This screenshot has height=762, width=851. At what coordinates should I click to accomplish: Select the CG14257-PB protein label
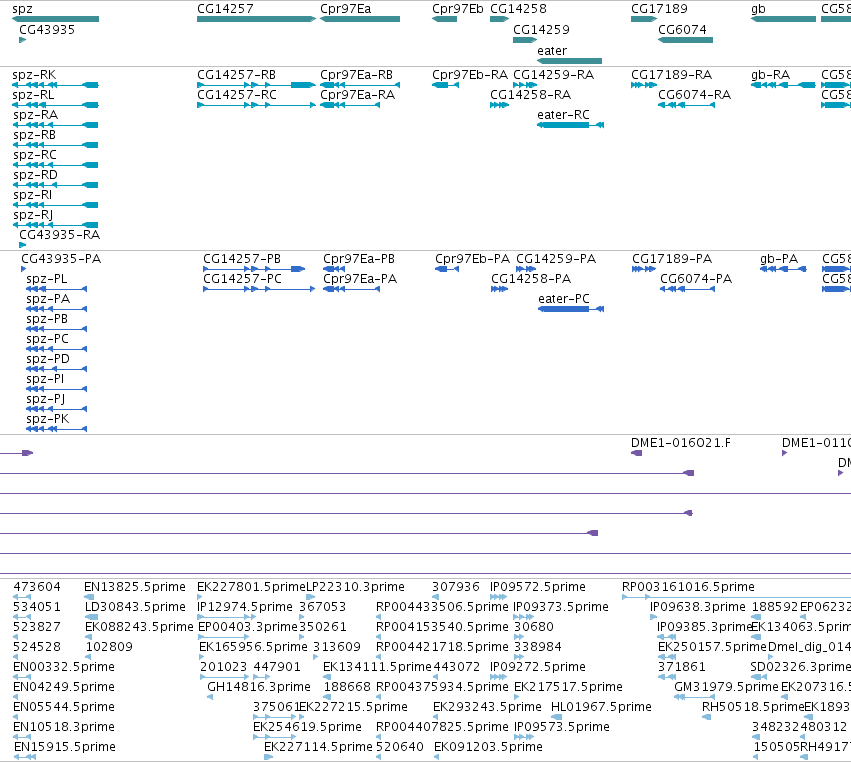(242, 259)
